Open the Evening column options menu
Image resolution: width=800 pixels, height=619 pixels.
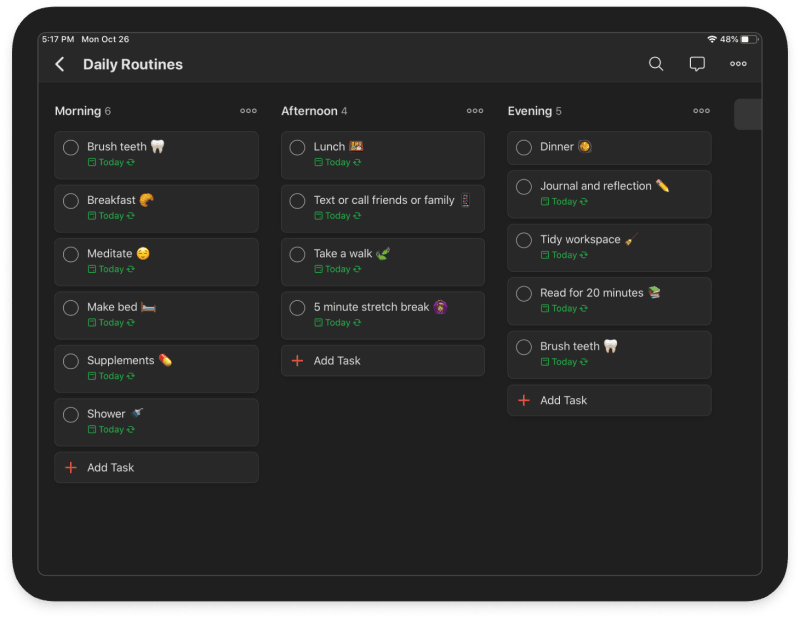701,111
